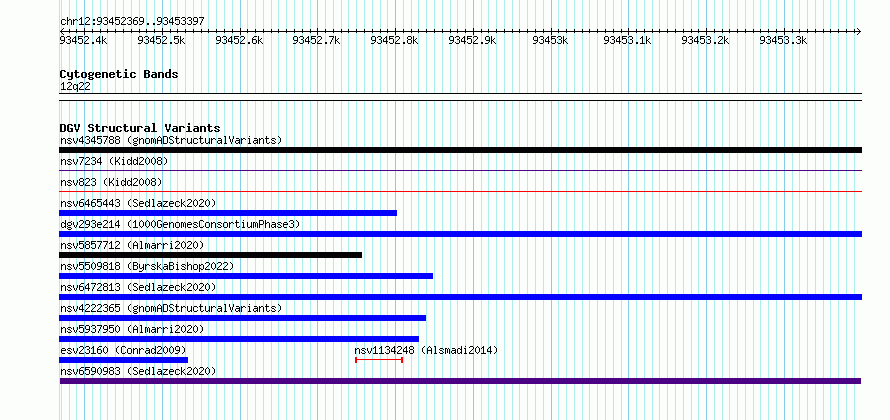Viewport: 890px width, 420px height.
Task: Click the dgv293e214 blue variant bar
Action: click(460, 234)
